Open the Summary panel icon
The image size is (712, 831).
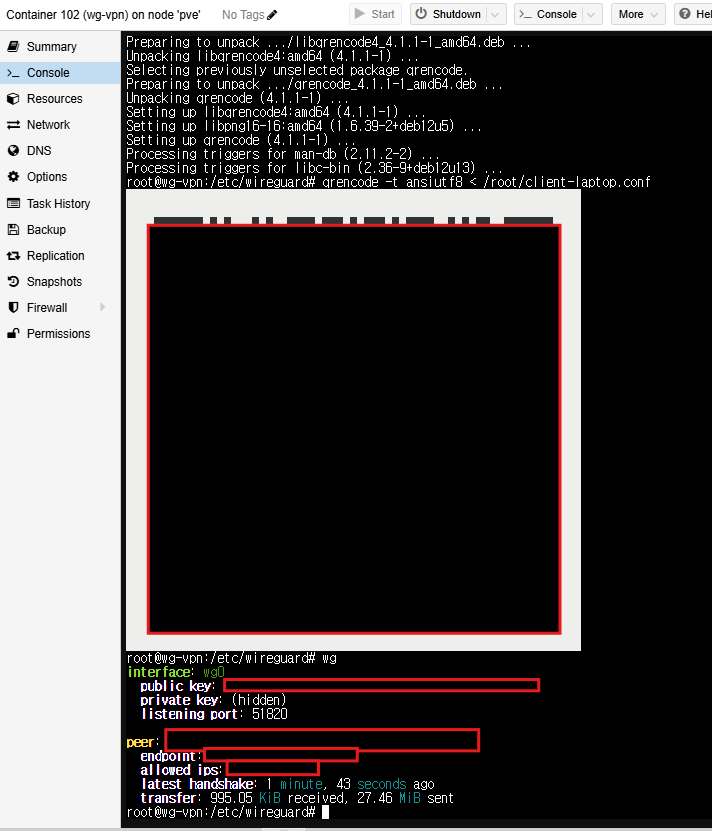click(x=13, y=47)
